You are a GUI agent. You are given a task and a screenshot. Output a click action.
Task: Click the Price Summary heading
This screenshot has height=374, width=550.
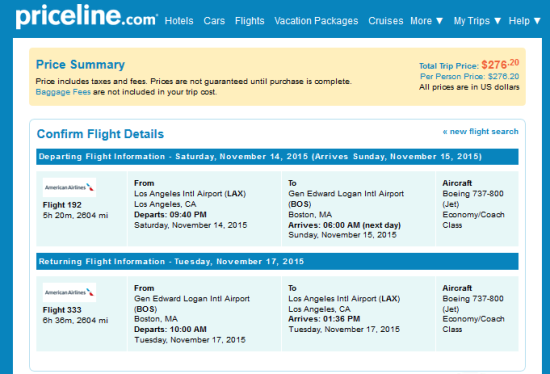[x=80, y=65]
